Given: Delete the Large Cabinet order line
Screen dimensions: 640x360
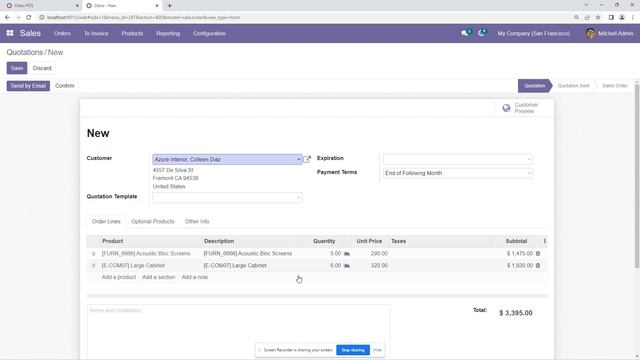Looking at the screenshot, I should (x=538, y=265).
